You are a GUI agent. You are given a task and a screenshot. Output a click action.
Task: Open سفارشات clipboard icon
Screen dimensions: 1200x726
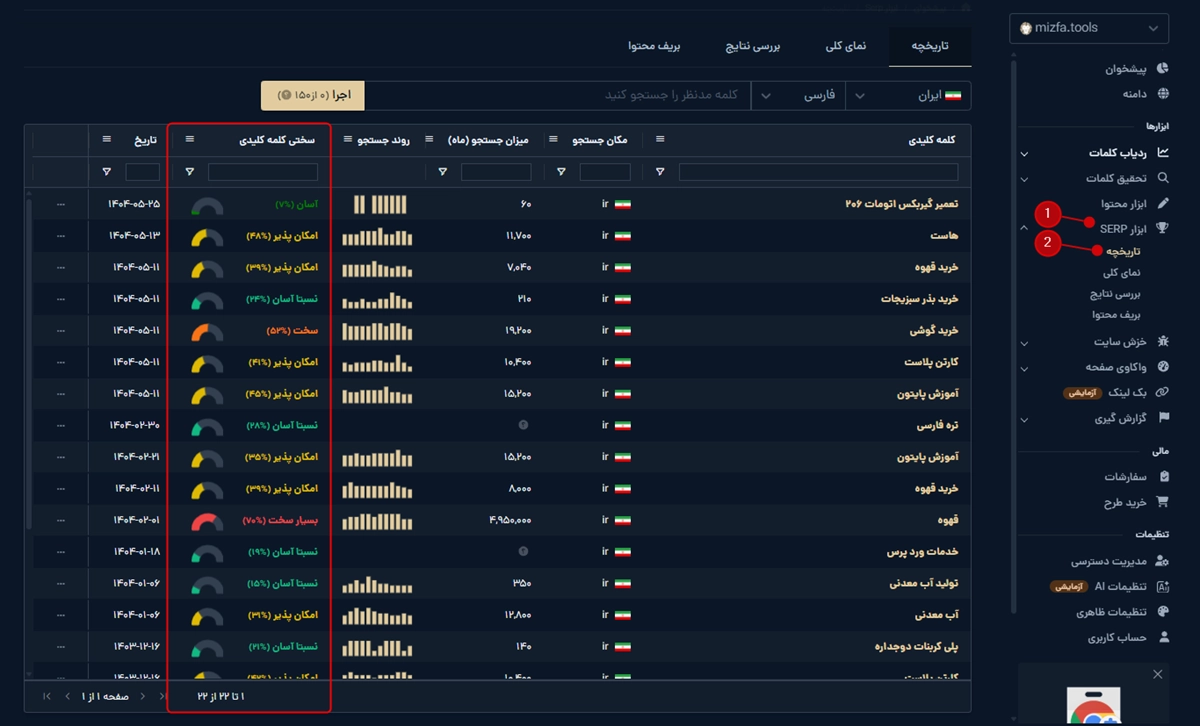click(x=1163, y=477)
